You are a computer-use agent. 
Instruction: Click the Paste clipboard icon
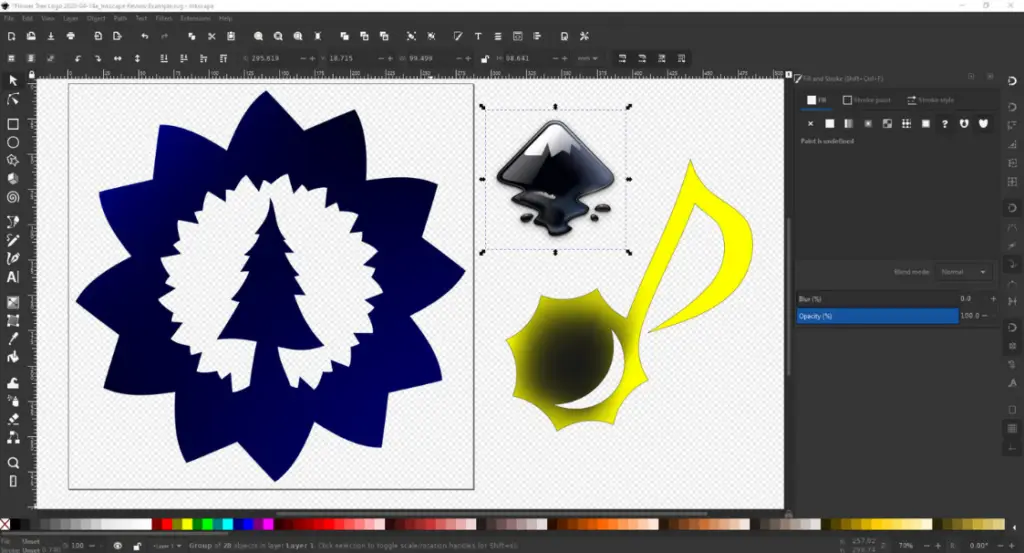(x=231, y=37)
